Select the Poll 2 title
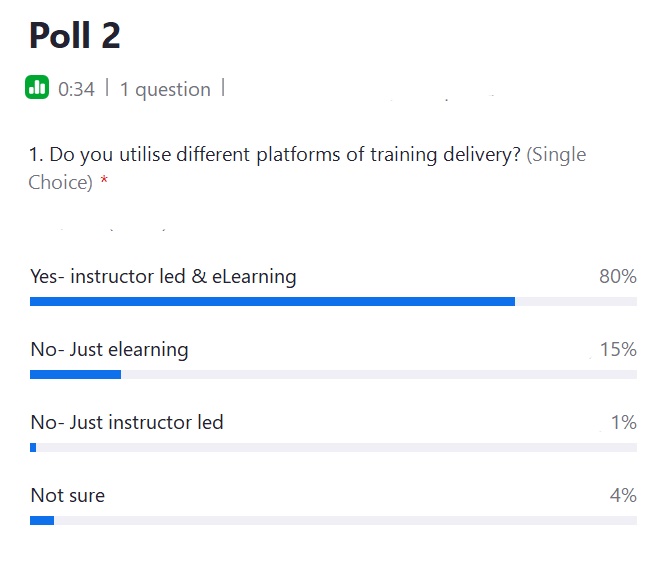Image resolution: width=663 pixels, height=573 pixels. pyautogui.click(x=75, y=36)
